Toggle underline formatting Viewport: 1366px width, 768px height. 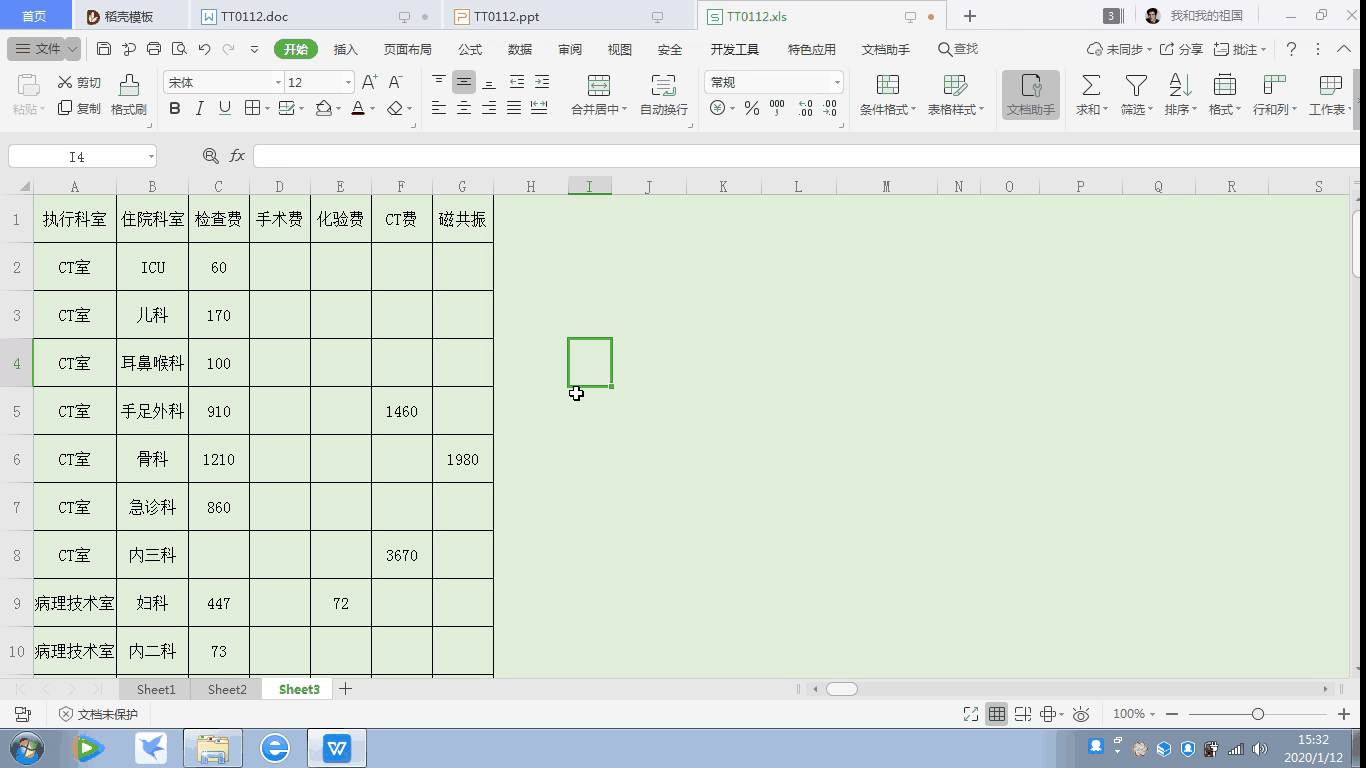(224, 108)
